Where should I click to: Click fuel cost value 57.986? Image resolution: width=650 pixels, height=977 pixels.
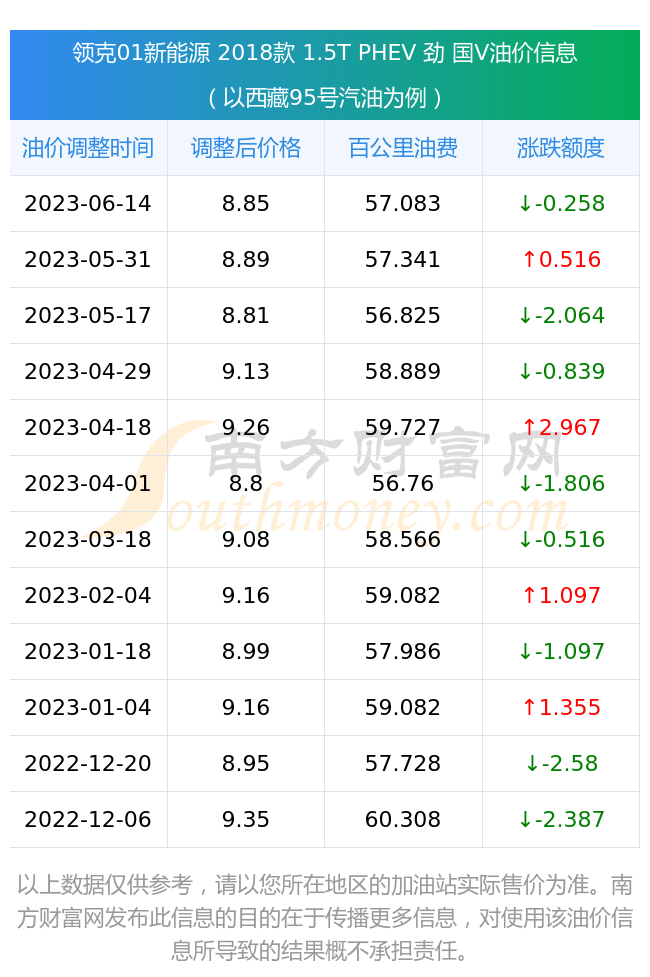[403, 652]
